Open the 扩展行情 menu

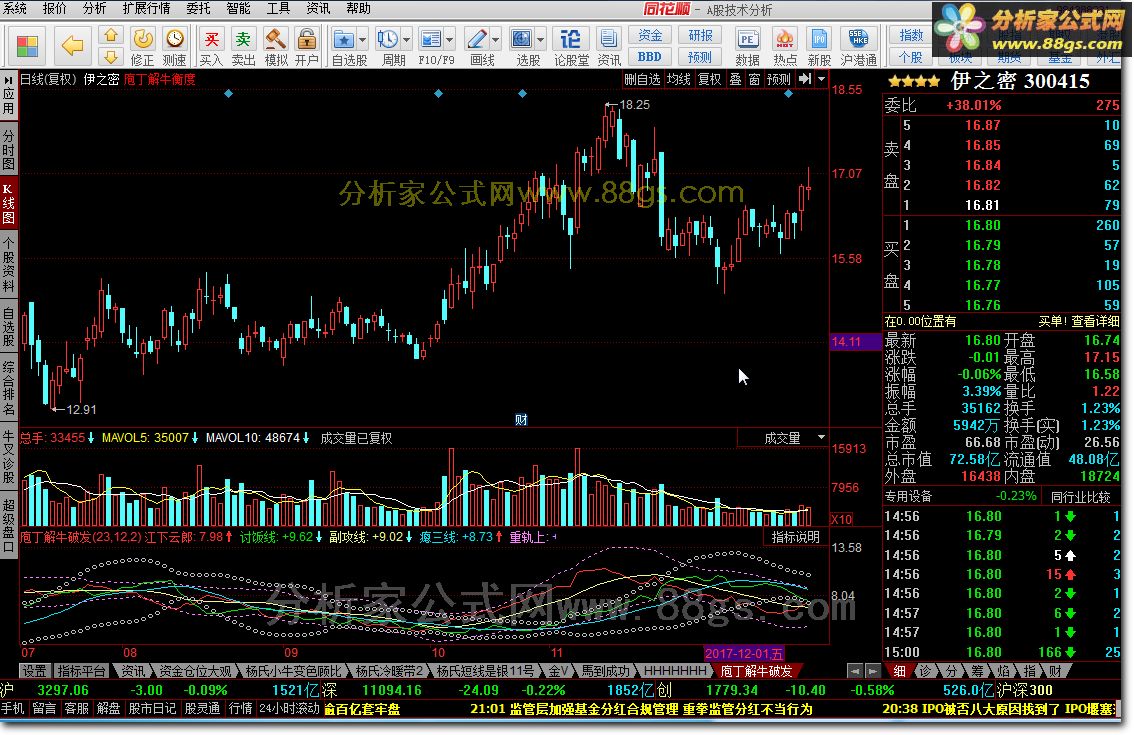coord(147,9)
